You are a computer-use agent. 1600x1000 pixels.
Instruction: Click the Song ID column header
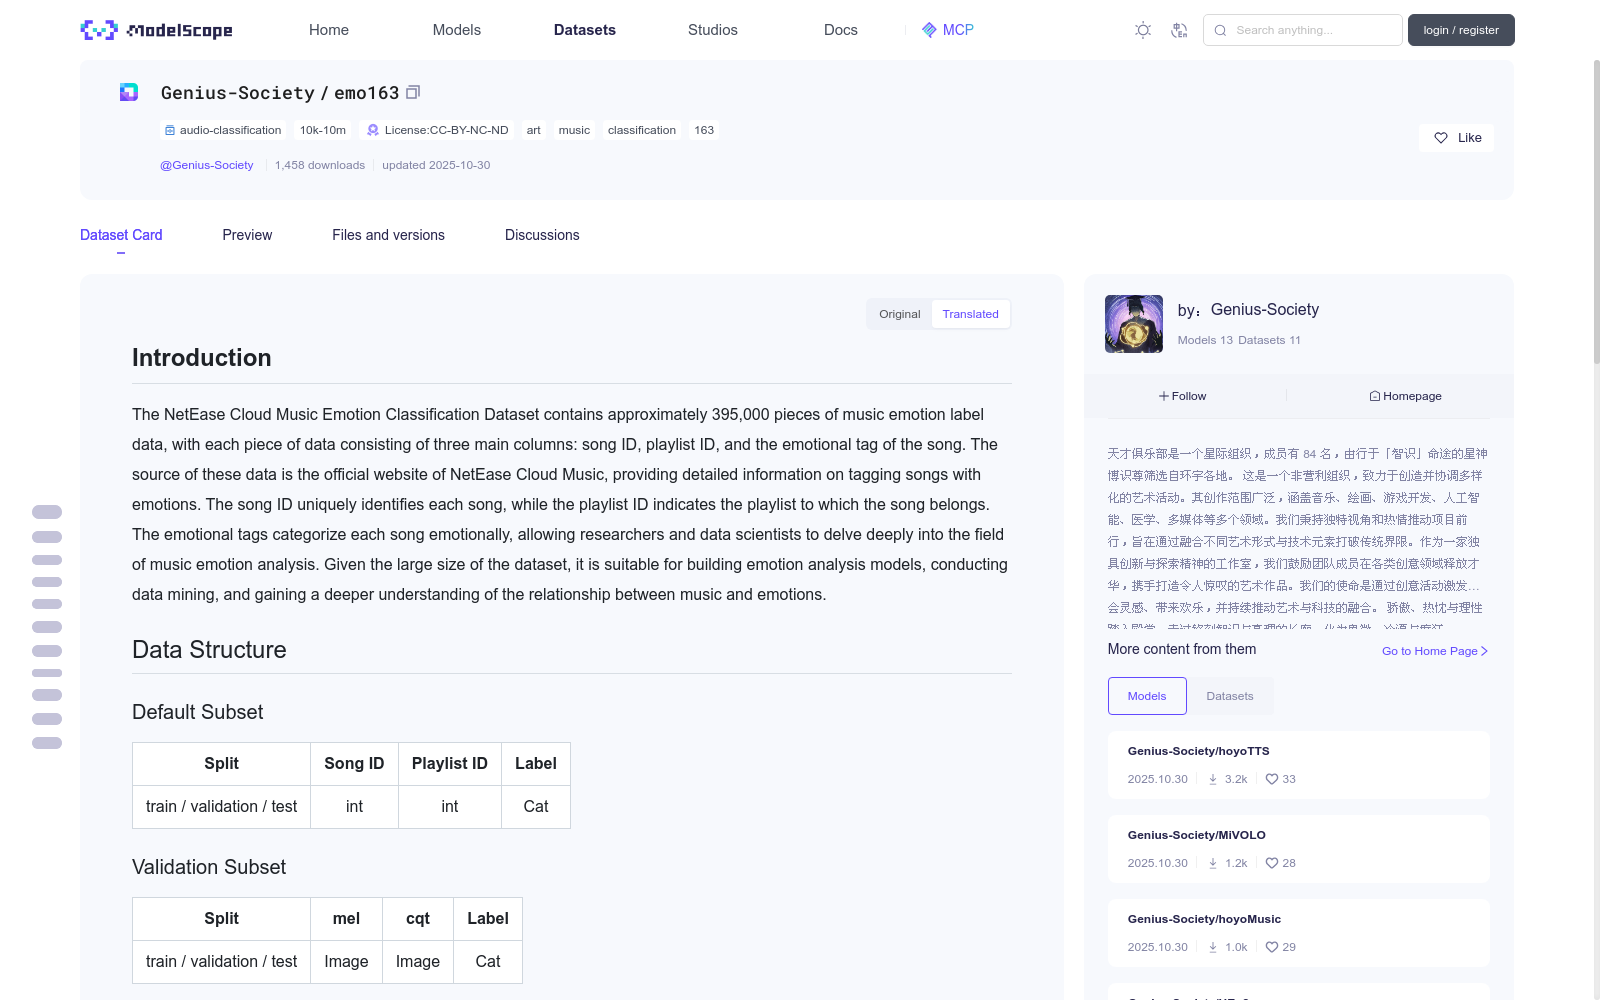(354, 764)
